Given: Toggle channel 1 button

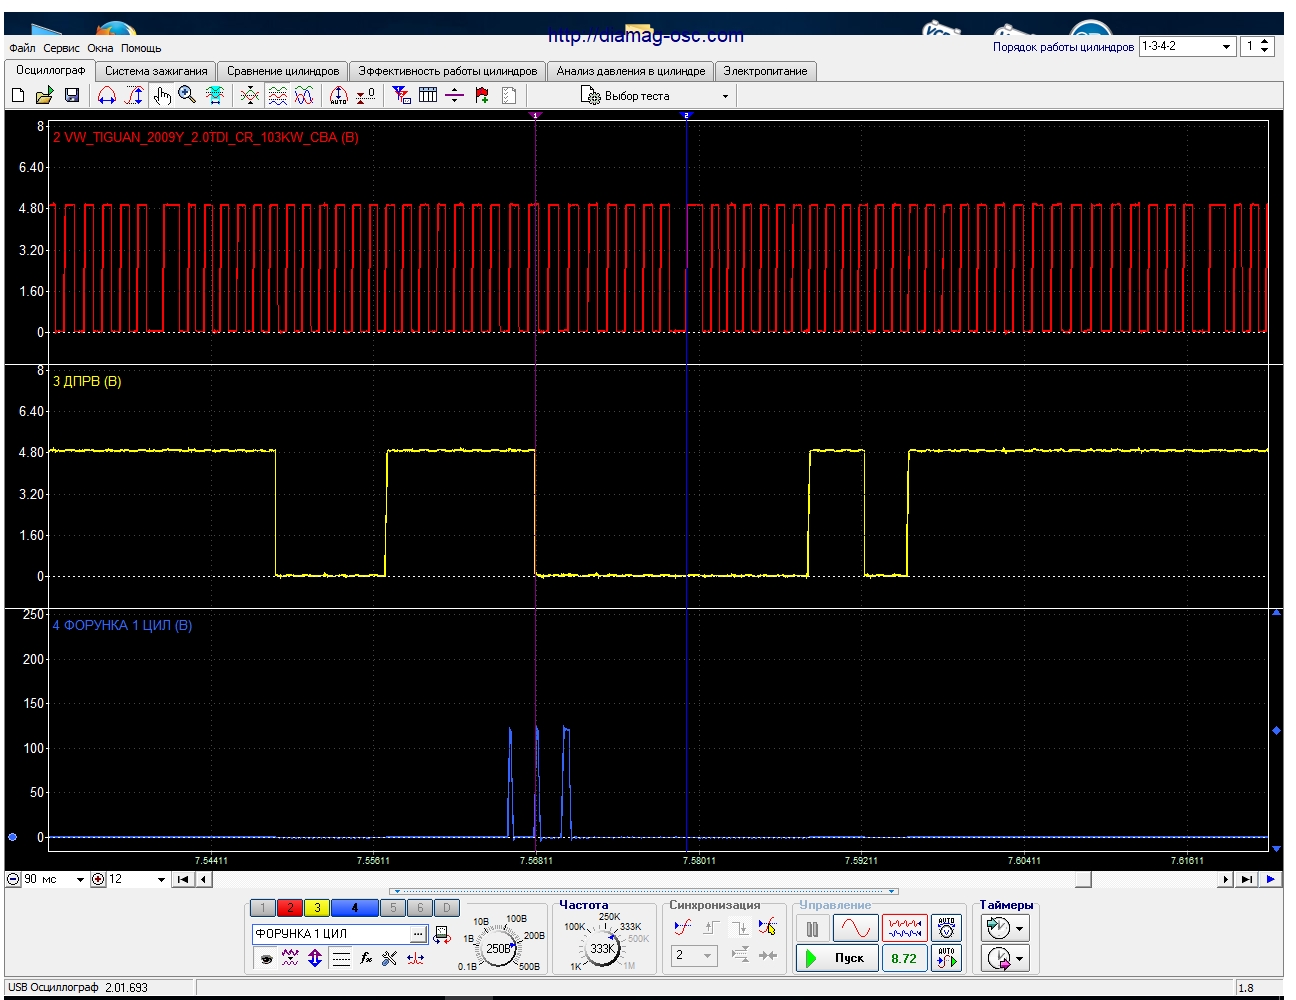Looking at the screenshot, I should [x=262, y=908].
